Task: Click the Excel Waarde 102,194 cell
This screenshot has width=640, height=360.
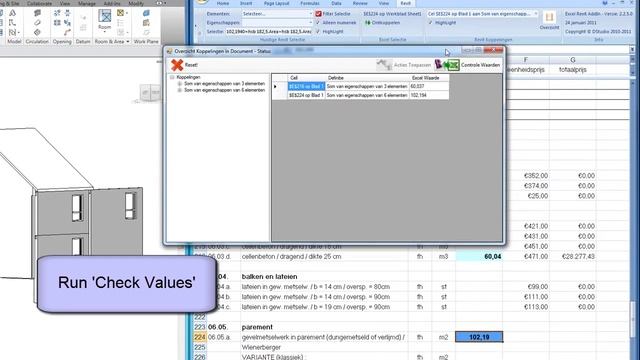Action: point(429,95)
